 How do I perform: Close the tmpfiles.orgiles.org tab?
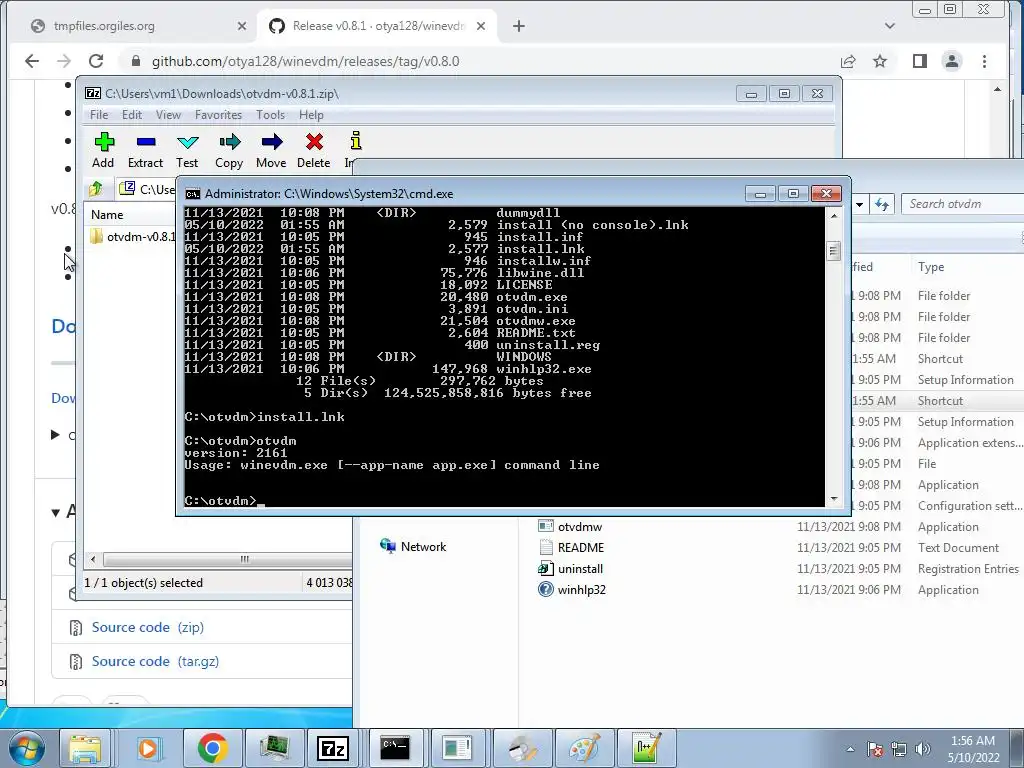(242, 26)
